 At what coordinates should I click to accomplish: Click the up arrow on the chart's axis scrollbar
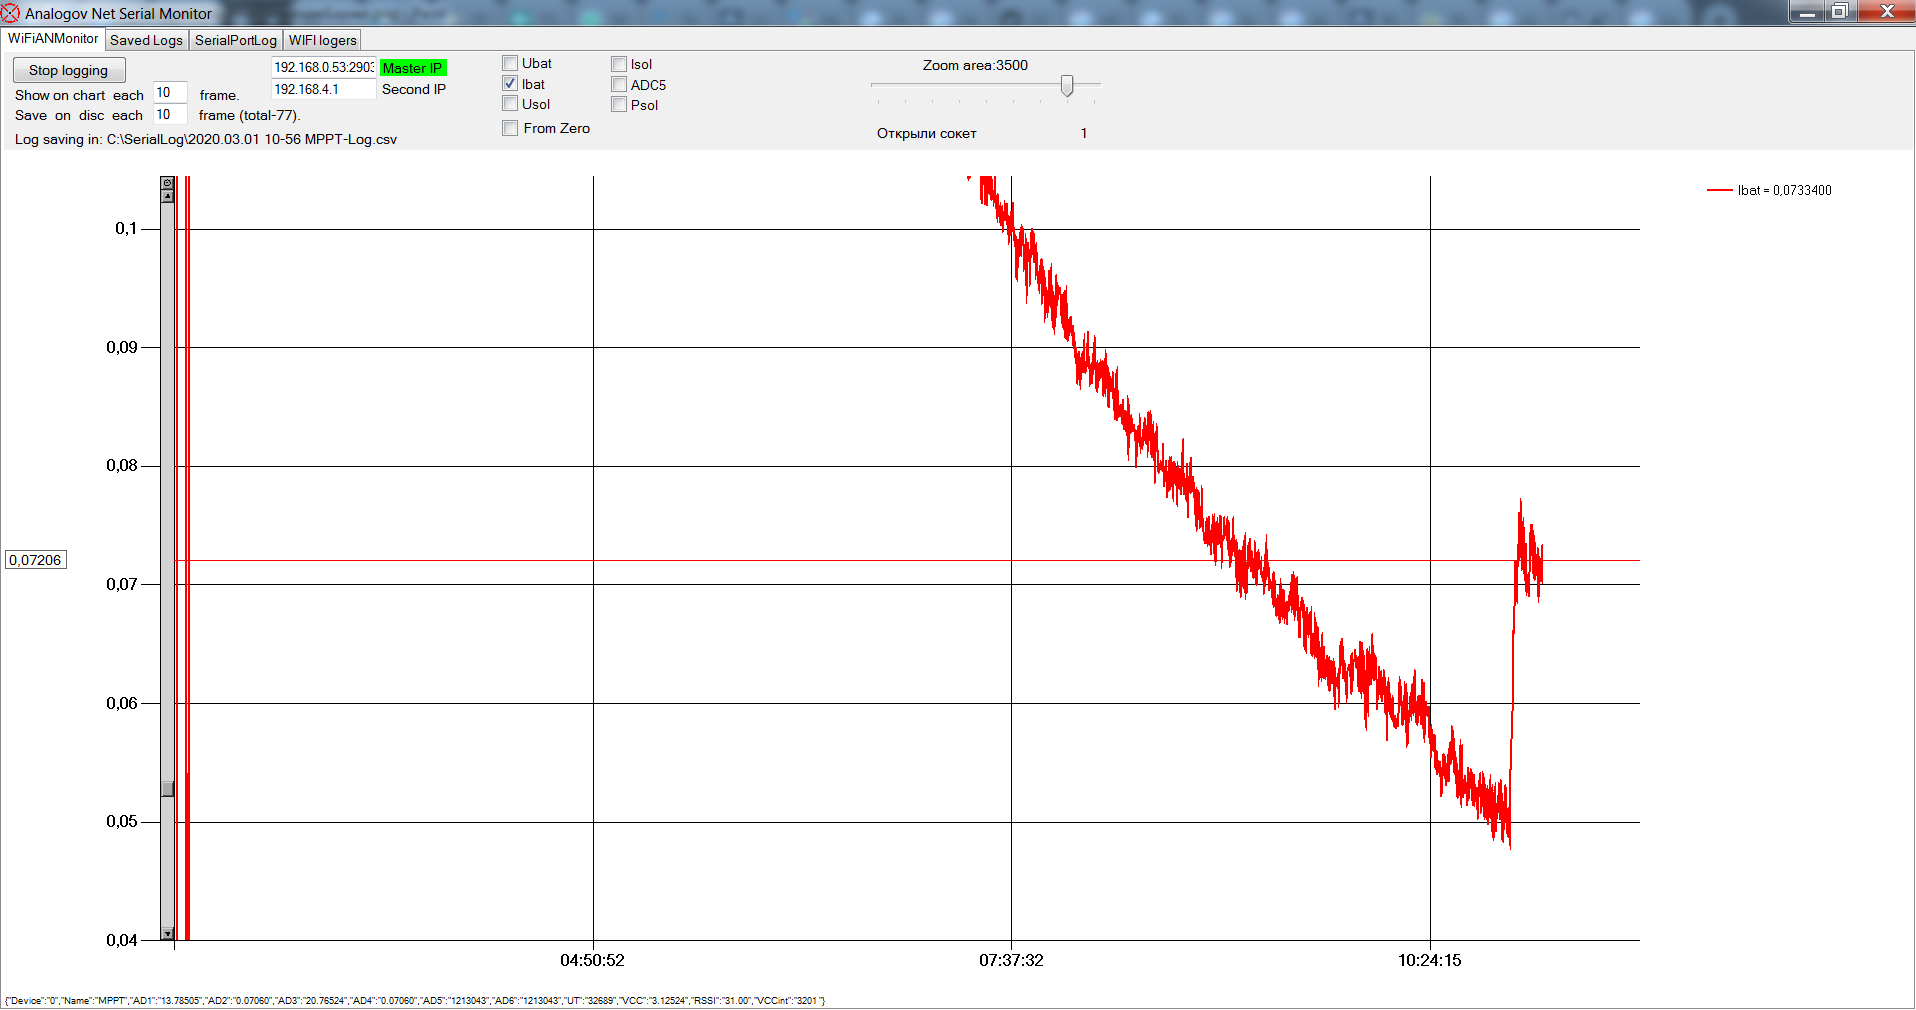tap(167, 196)
